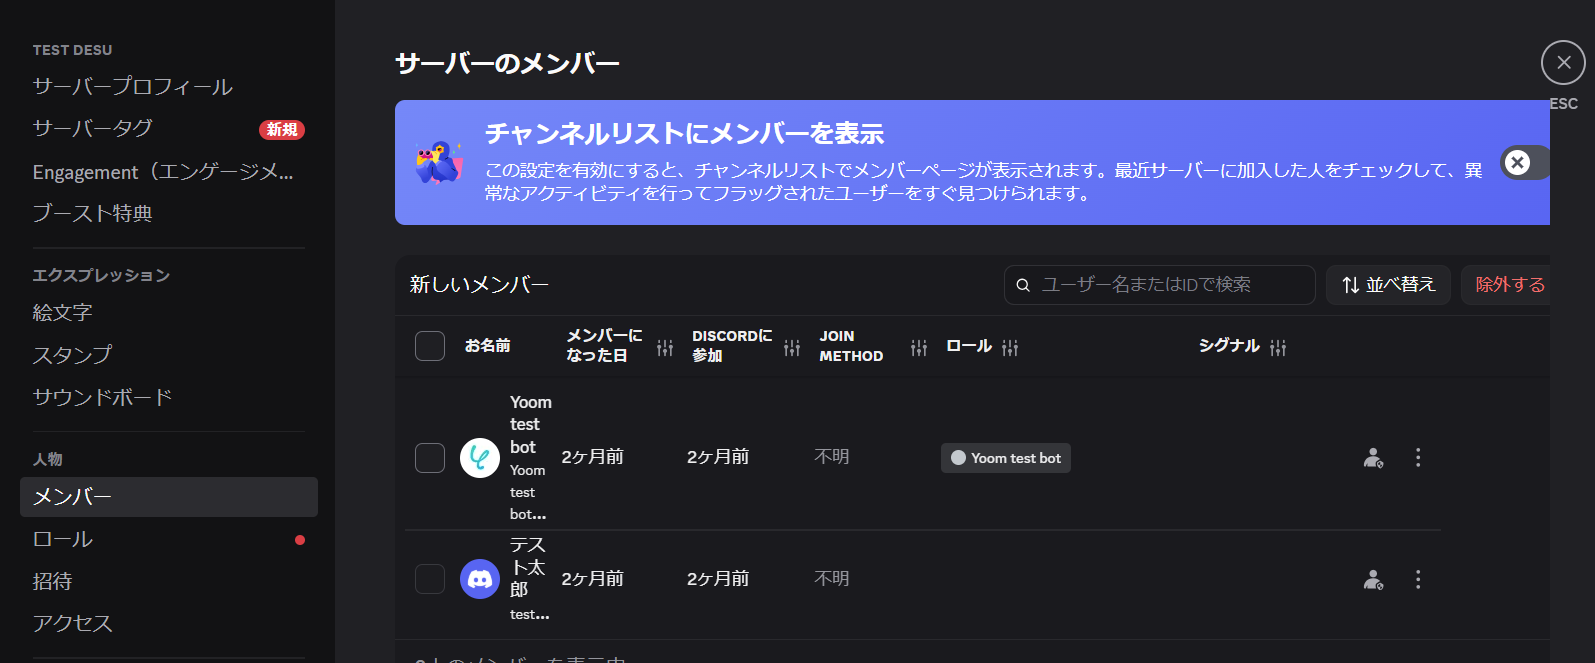The width and height of the screenshot is (1595, 663).
Task: Click the ロール column header text
Action: 969,346
